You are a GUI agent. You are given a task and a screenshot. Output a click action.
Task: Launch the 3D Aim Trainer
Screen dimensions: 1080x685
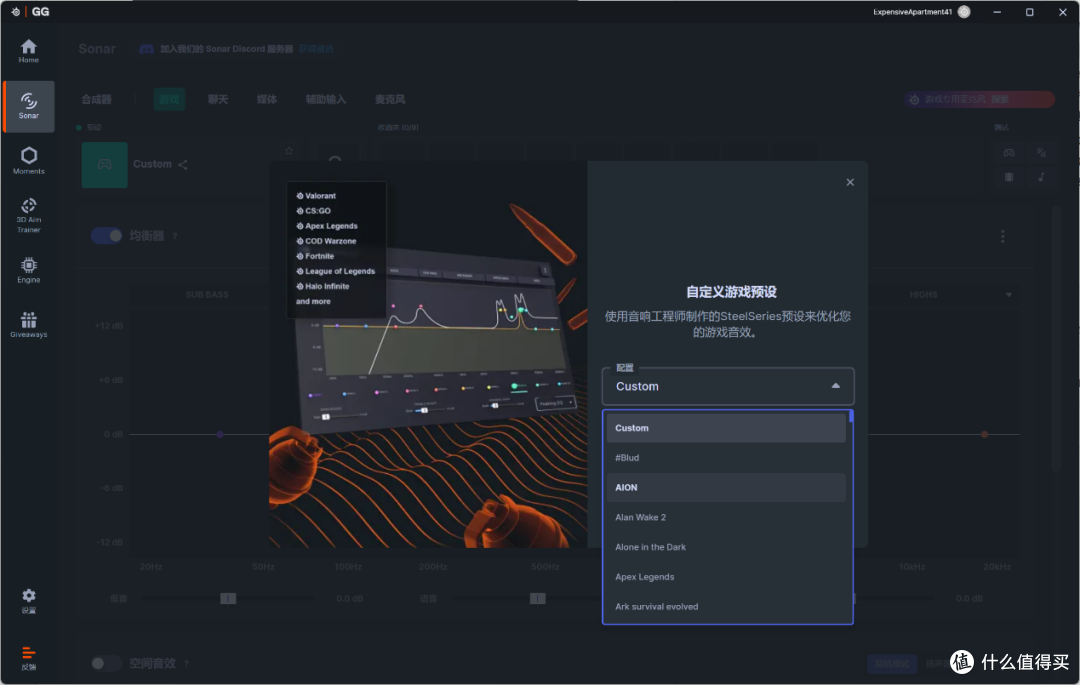(x=28, y=215)
